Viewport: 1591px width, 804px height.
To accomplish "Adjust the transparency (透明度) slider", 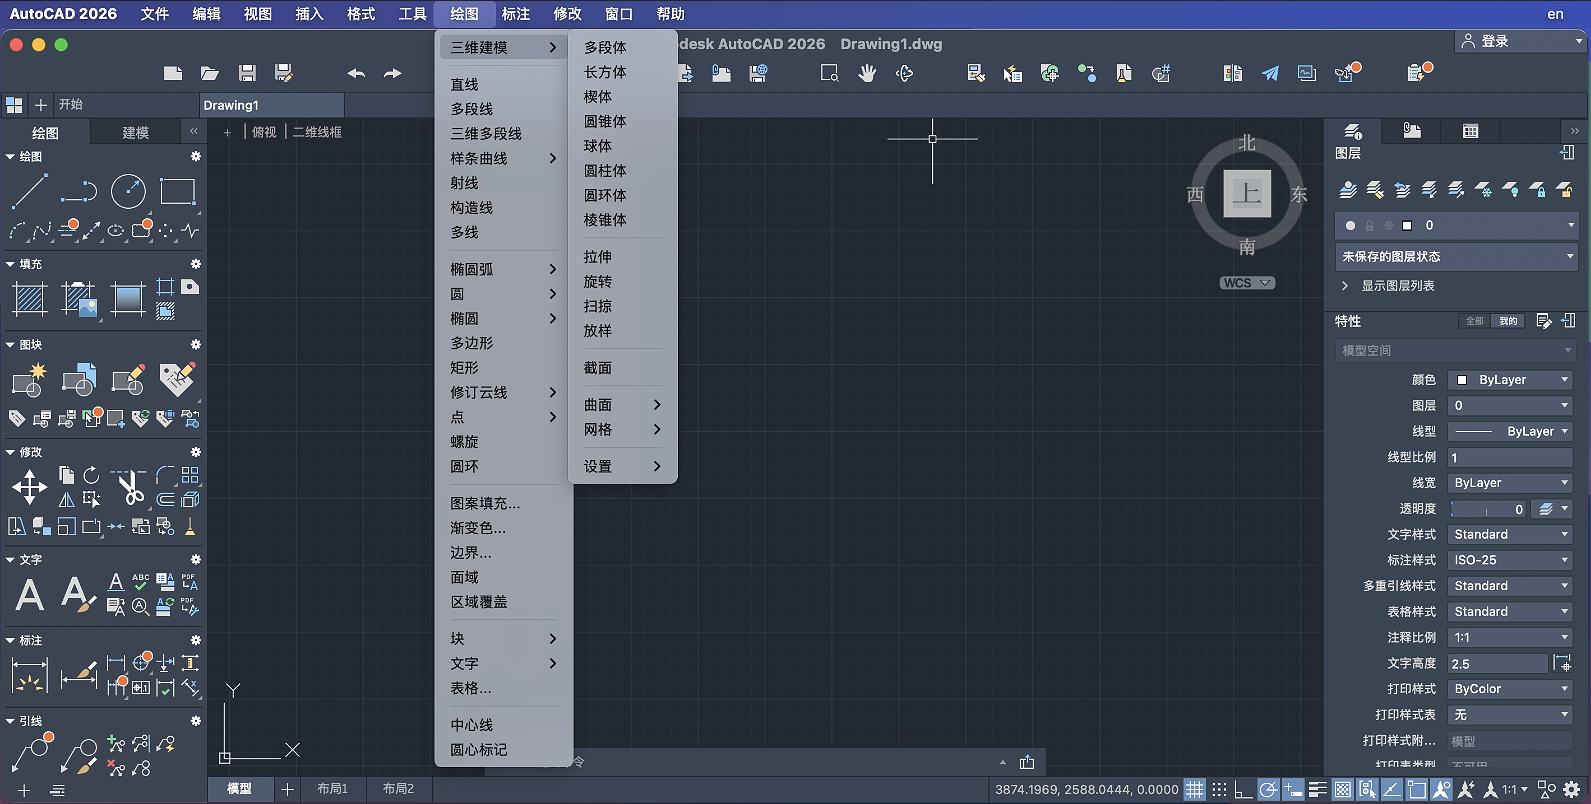I will pyautogui.click(x=1487, y=509).
